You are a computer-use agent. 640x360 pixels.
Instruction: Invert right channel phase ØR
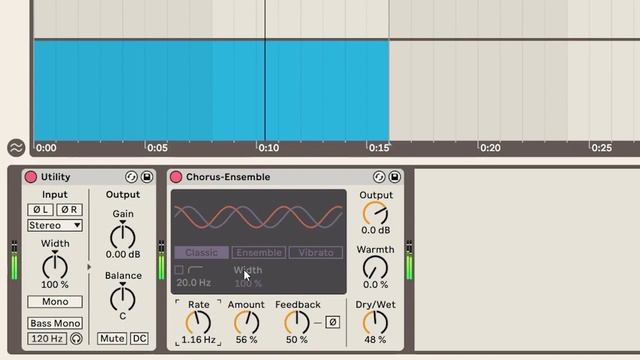point(69,209)
